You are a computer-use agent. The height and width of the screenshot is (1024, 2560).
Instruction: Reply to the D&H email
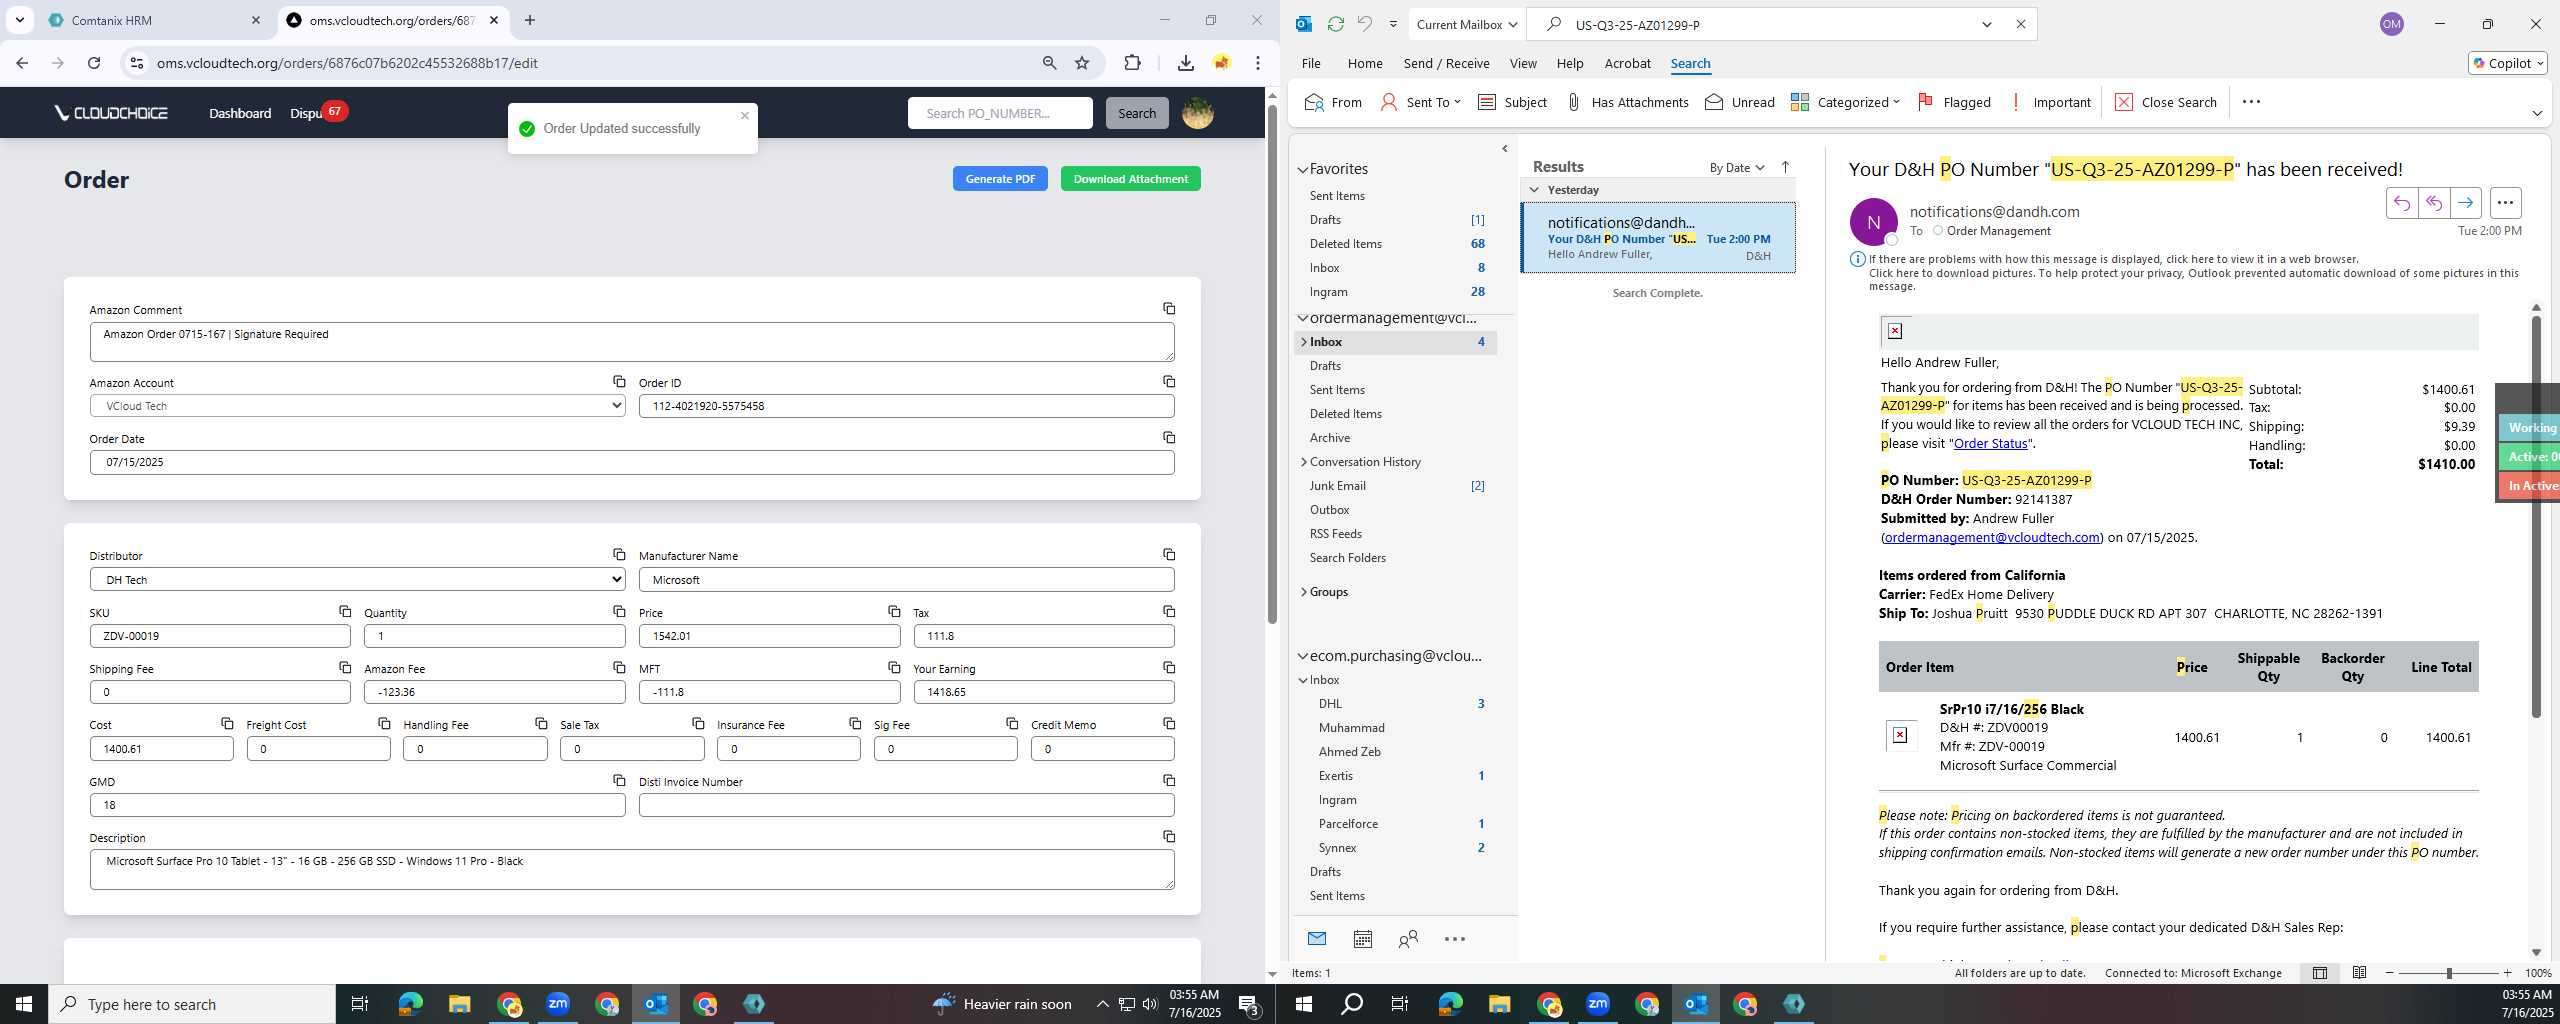click(x=2401, y=203)
